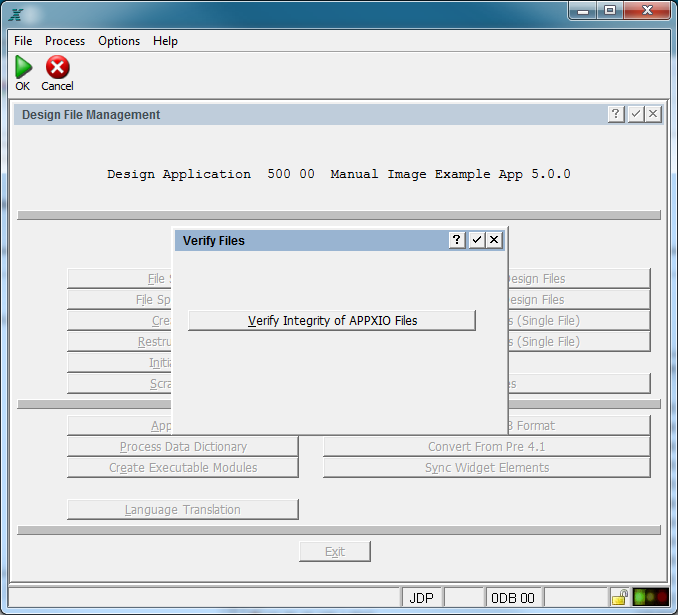Click help icon in Design File Management bar
This screenshot has width=678, height=615.
616,114
